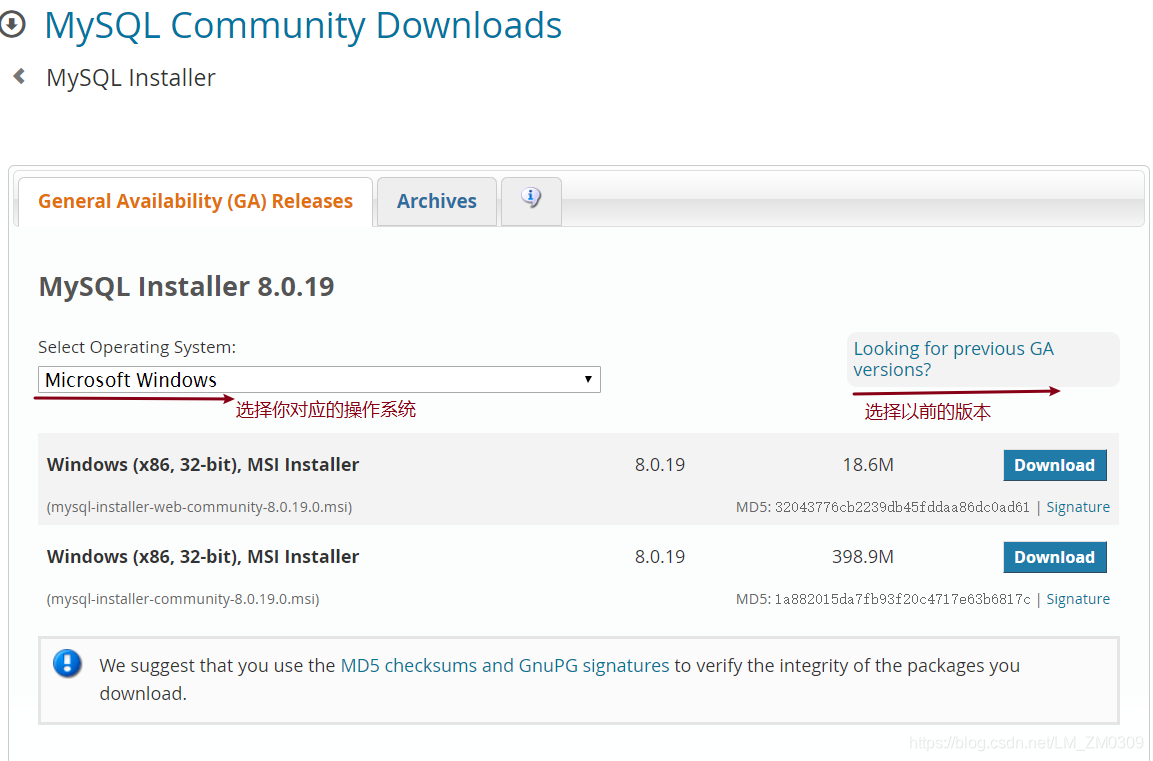Open the info bubble icon tab
The height and width of the screenshot is (761, 1153).
[x=531, y=200]
